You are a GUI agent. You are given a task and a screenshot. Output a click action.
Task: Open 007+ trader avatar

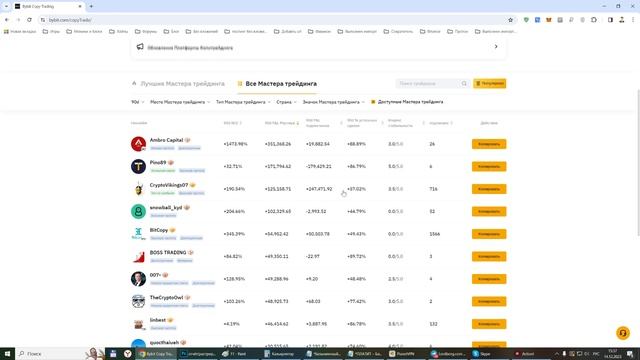pyautogui.click(x=138, y=279)
